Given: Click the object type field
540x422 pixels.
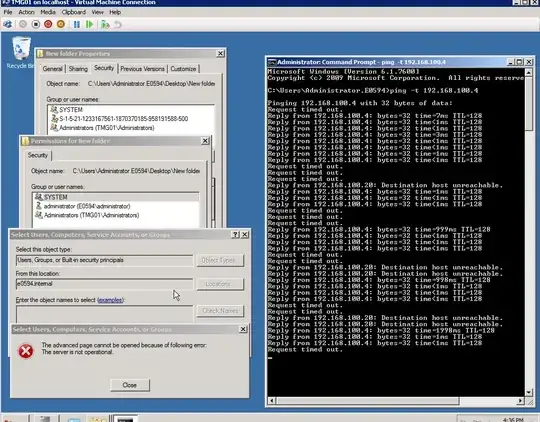Looking at the screenshot, I should coord(104,260).
